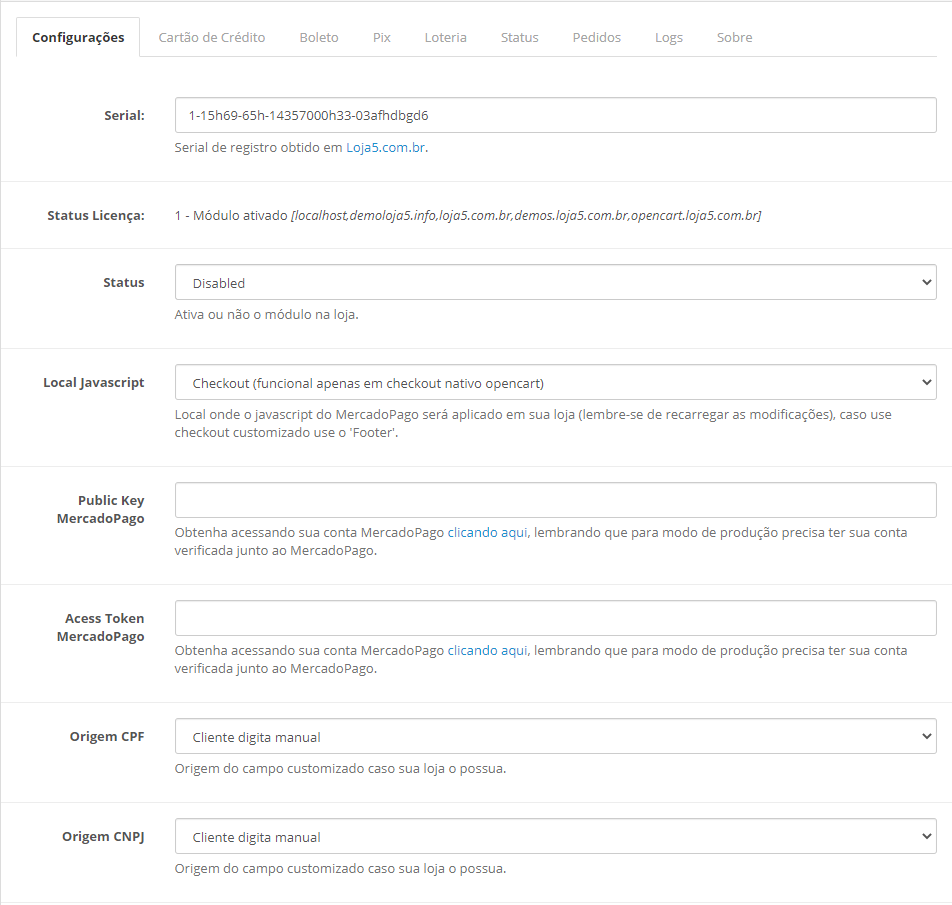The height and width of the screenshot is (905, 952).
Task: Expand the Status dropdown showing Disabled
Action: [555, 283]
